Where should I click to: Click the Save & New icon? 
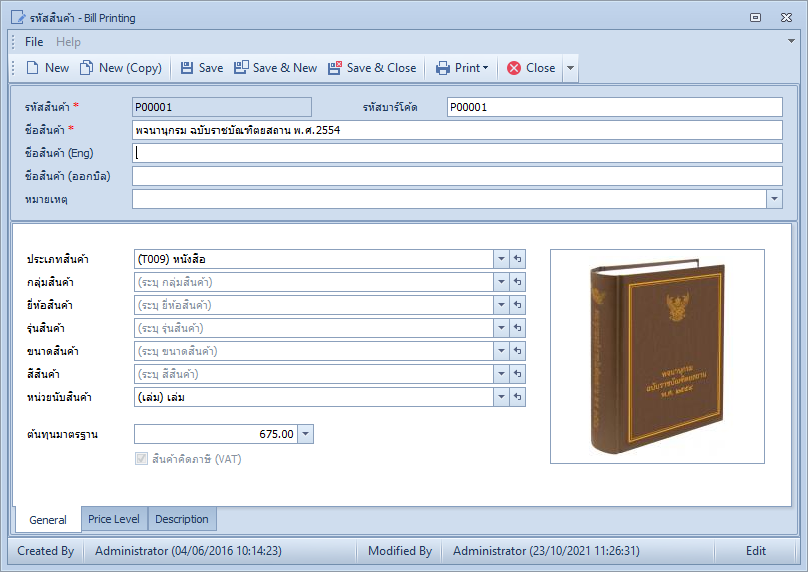coord(241,68)
